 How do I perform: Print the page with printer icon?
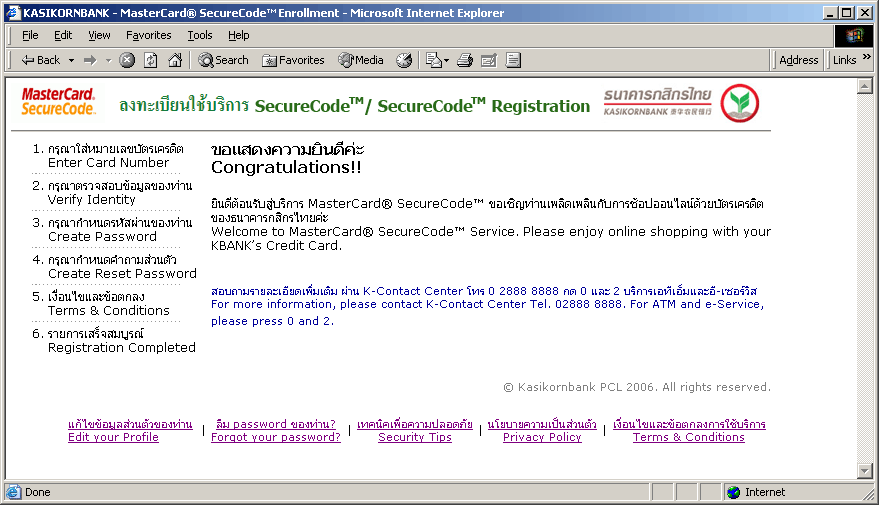tap(465, 60)
